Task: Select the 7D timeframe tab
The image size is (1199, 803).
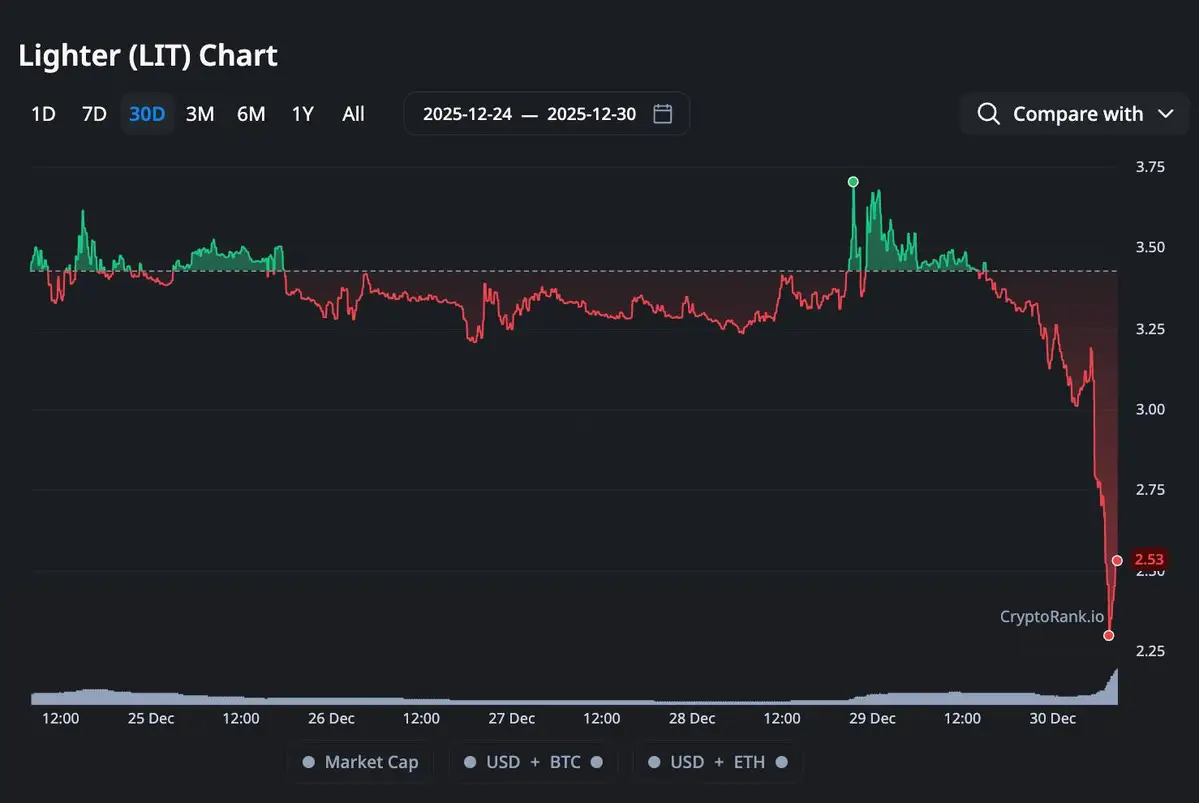Action: point(94,114)
